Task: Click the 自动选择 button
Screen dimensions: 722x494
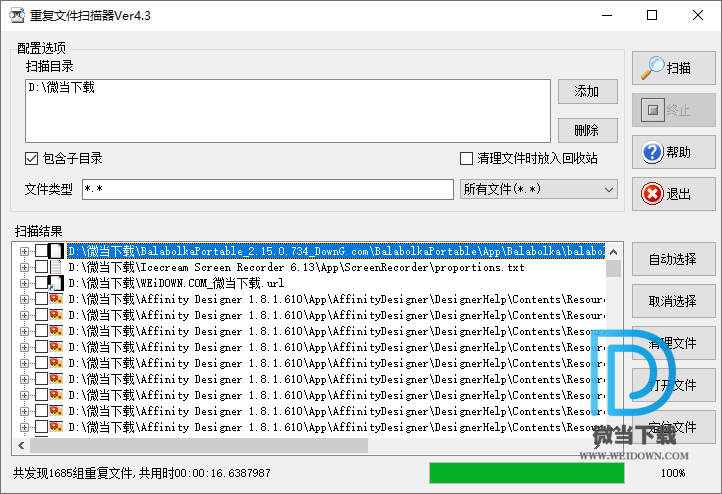Action: click(x=673, y=259)
